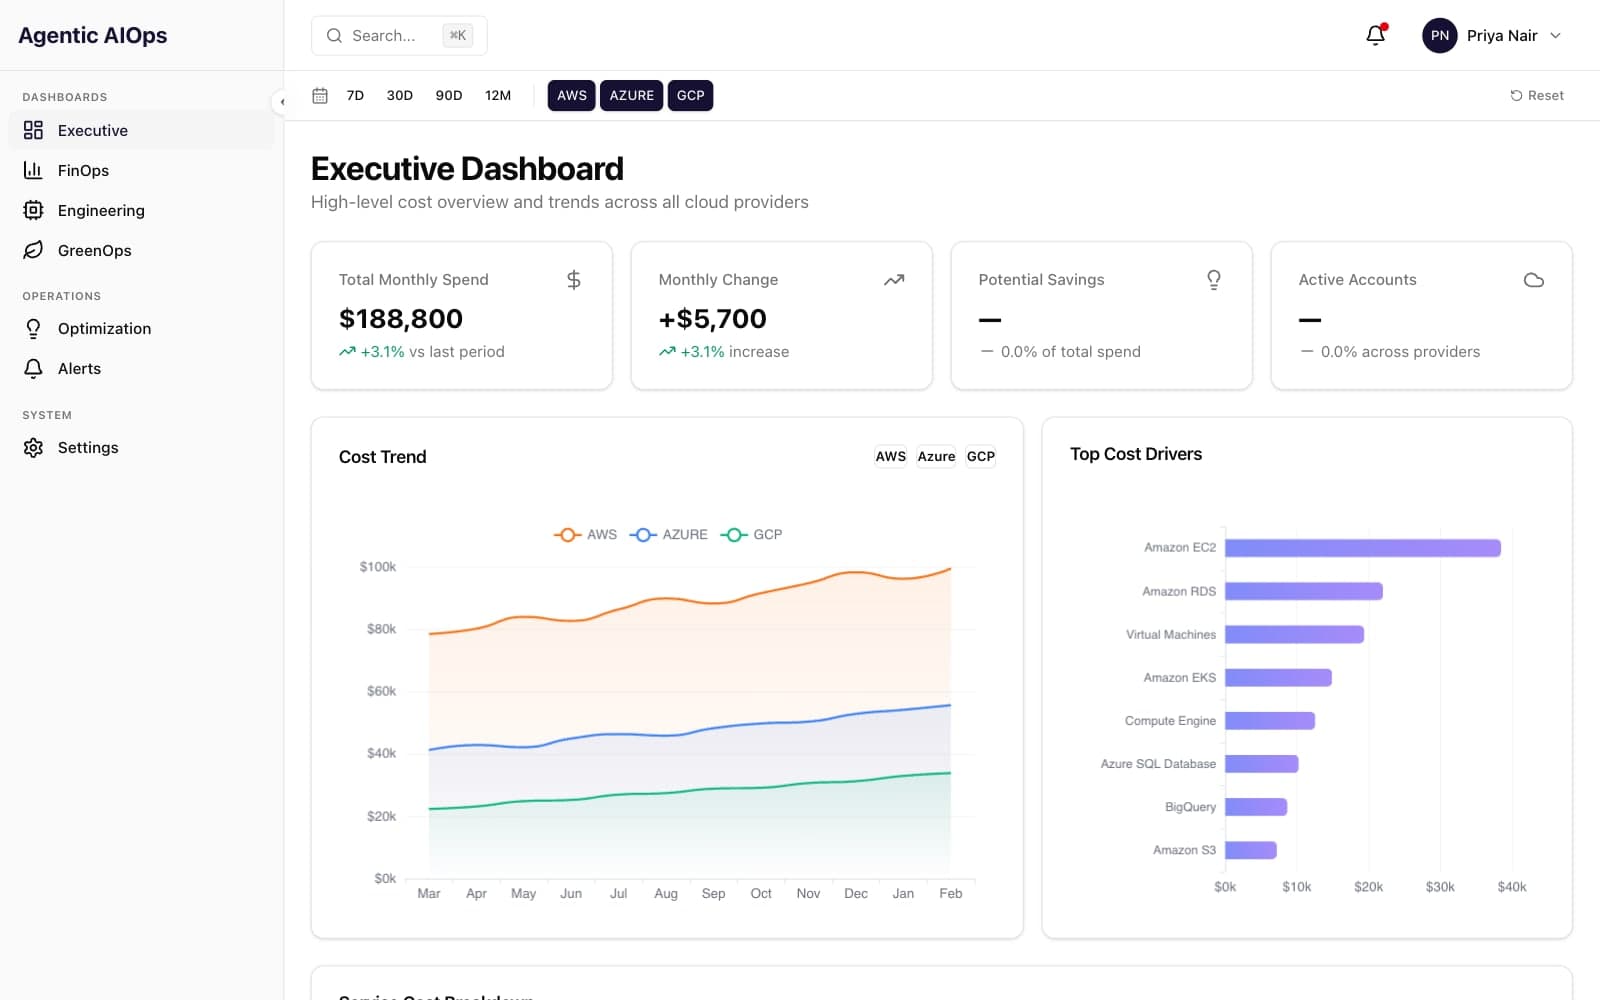
Task: Toggle the AWS provider filter
Action: point(572,95)
